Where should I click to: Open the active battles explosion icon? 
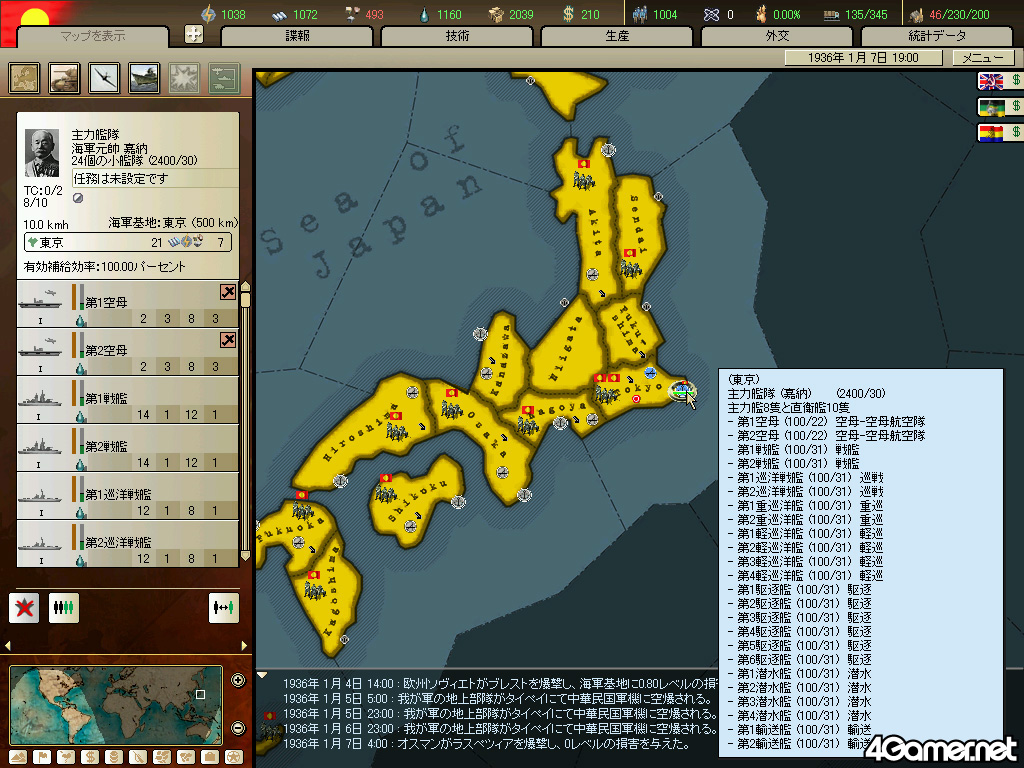click(184, 78)
